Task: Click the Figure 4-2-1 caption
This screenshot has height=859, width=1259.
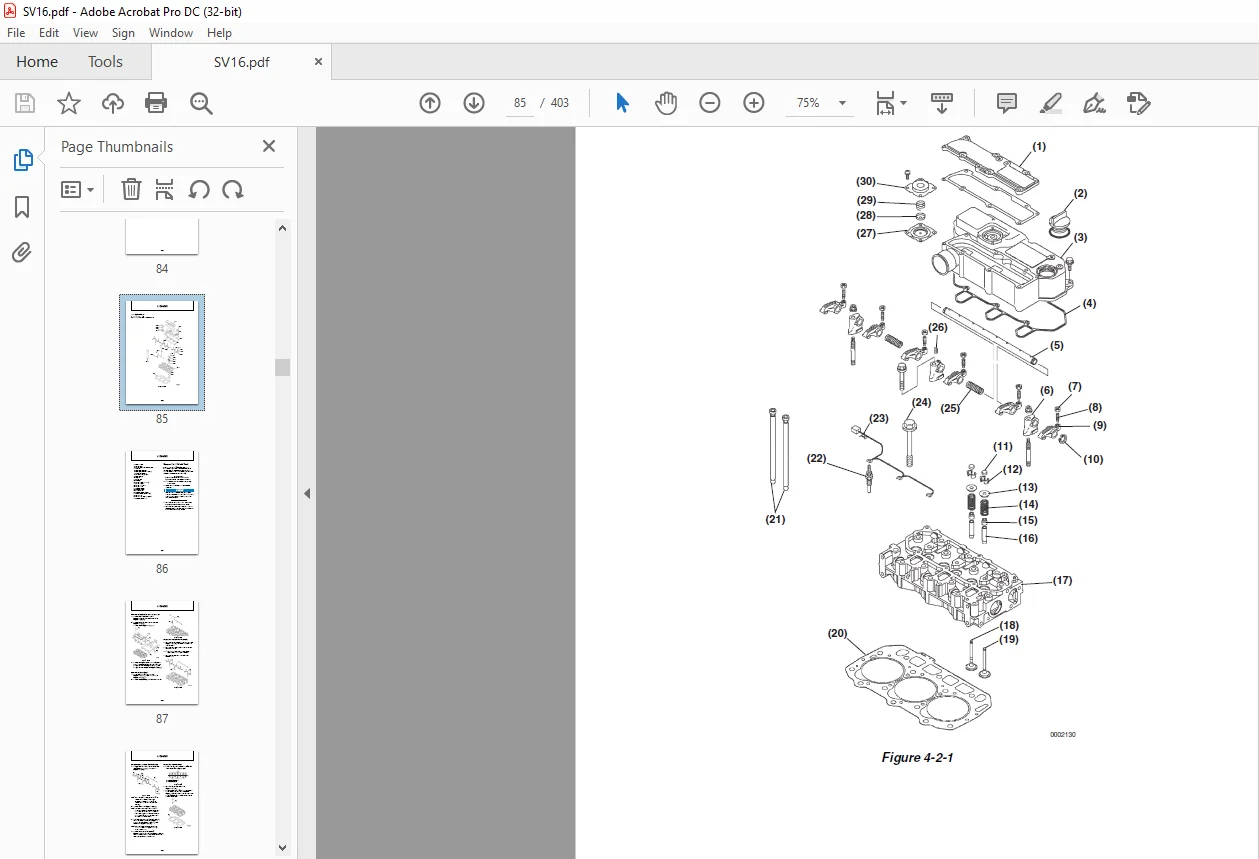Action: (917, 757)
